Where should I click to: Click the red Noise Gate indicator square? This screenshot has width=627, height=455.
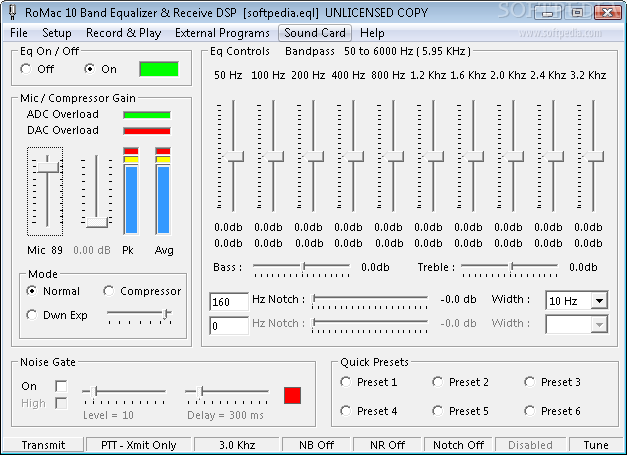pyautogui.click(x=293, y=395)
